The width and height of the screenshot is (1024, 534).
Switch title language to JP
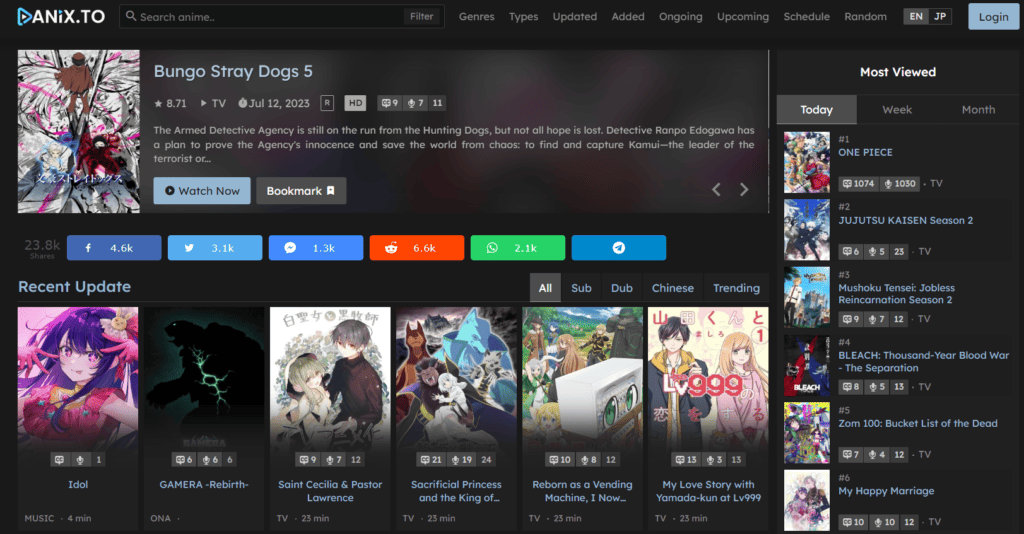pyautogui.click(x=940, y=16)
